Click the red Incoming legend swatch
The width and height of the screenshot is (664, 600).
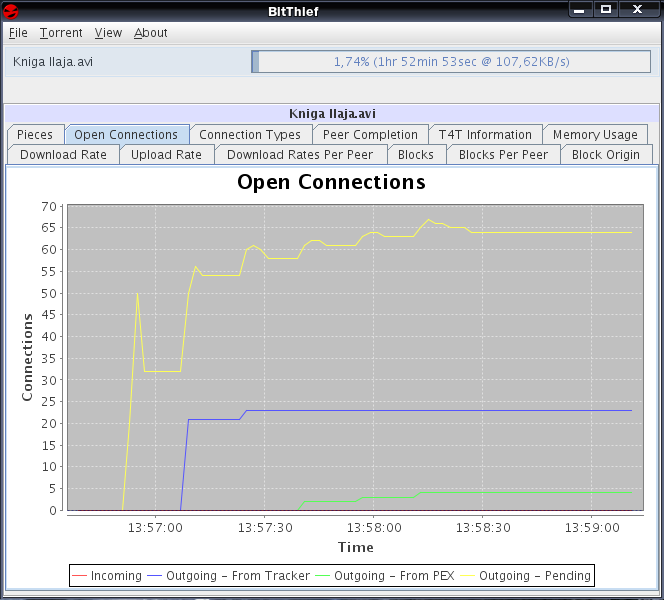coord(79,576)
